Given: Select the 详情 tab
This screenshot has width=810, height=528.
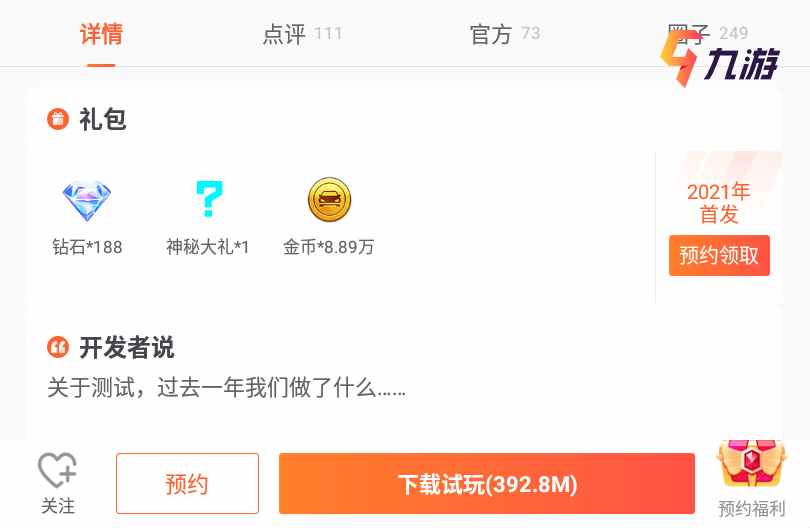Looking at the screenshot, I should [x=101, y=34].
